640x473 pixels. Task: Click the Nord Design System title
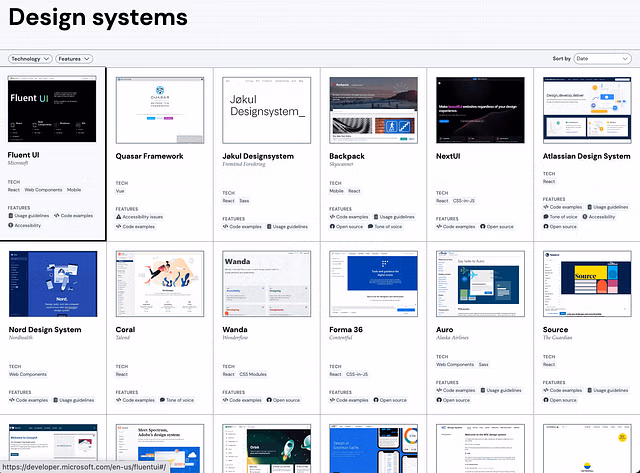coord(45,329)
